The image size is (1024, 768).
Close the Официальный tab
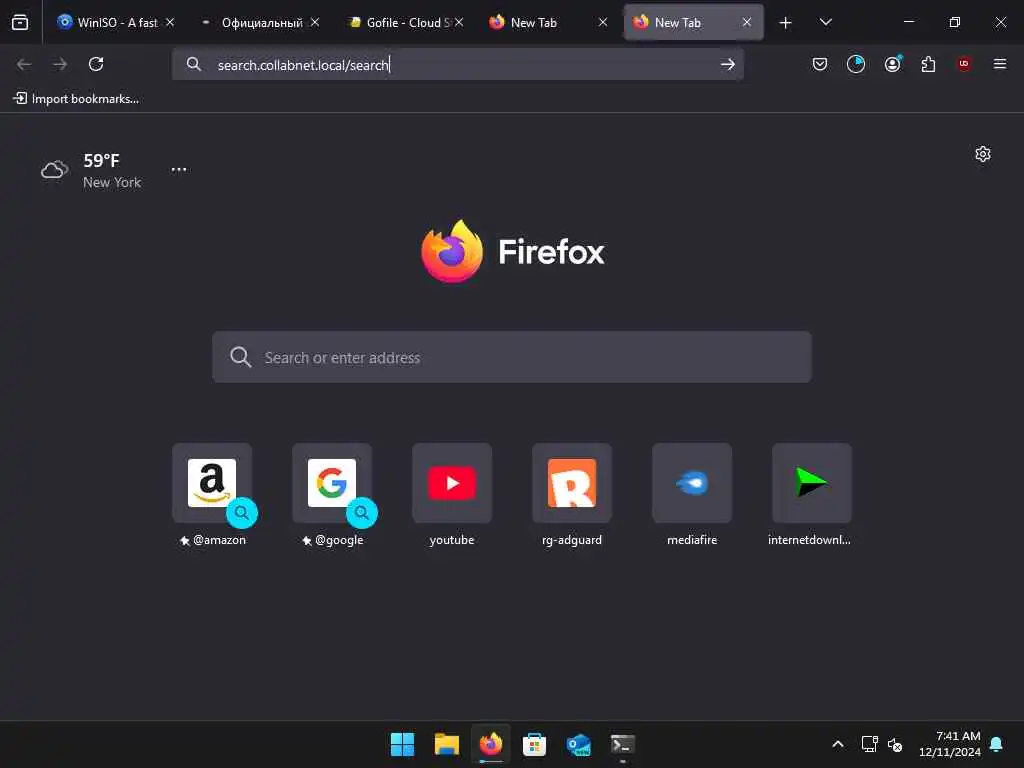315,22
